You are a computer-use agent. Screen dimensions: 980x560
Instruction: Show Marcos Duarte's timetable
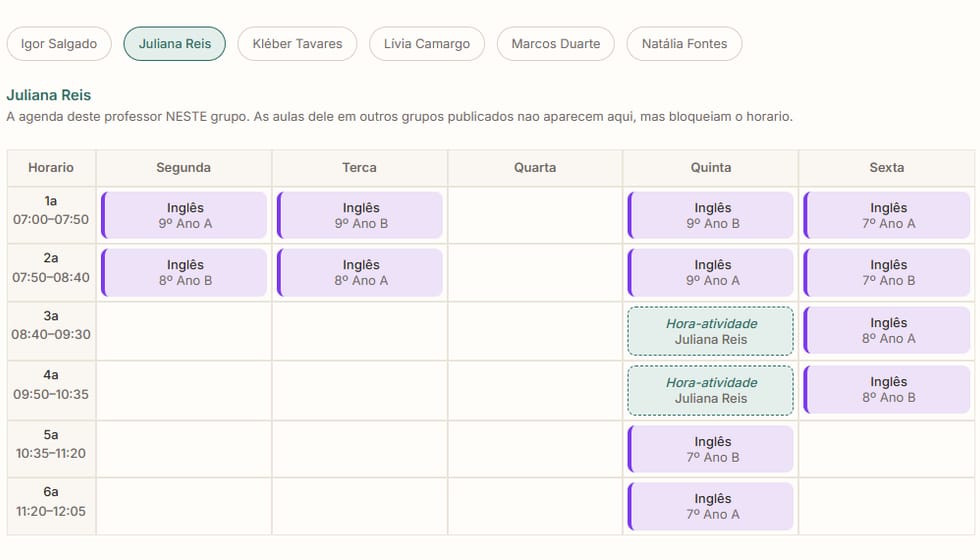pyautogui.click(x=556, y=44)
